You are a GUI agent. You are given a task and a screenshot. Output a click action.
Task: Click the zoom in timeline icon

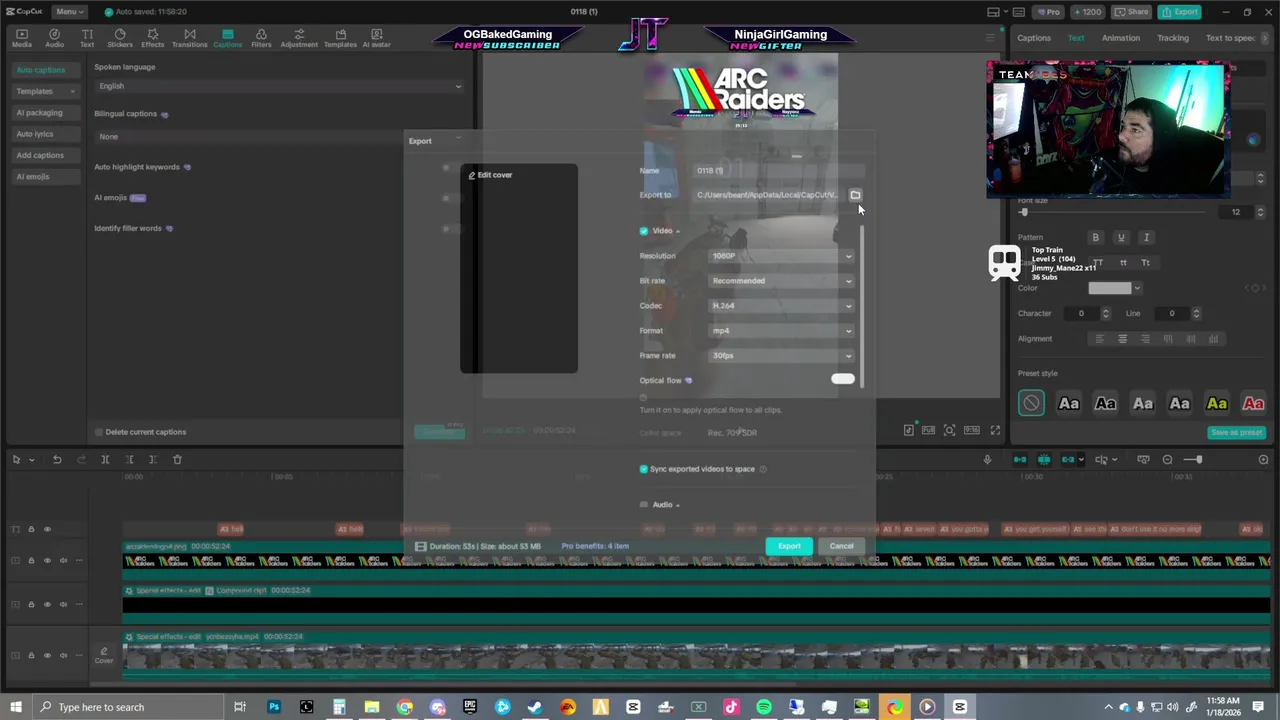click(1263, 459)
